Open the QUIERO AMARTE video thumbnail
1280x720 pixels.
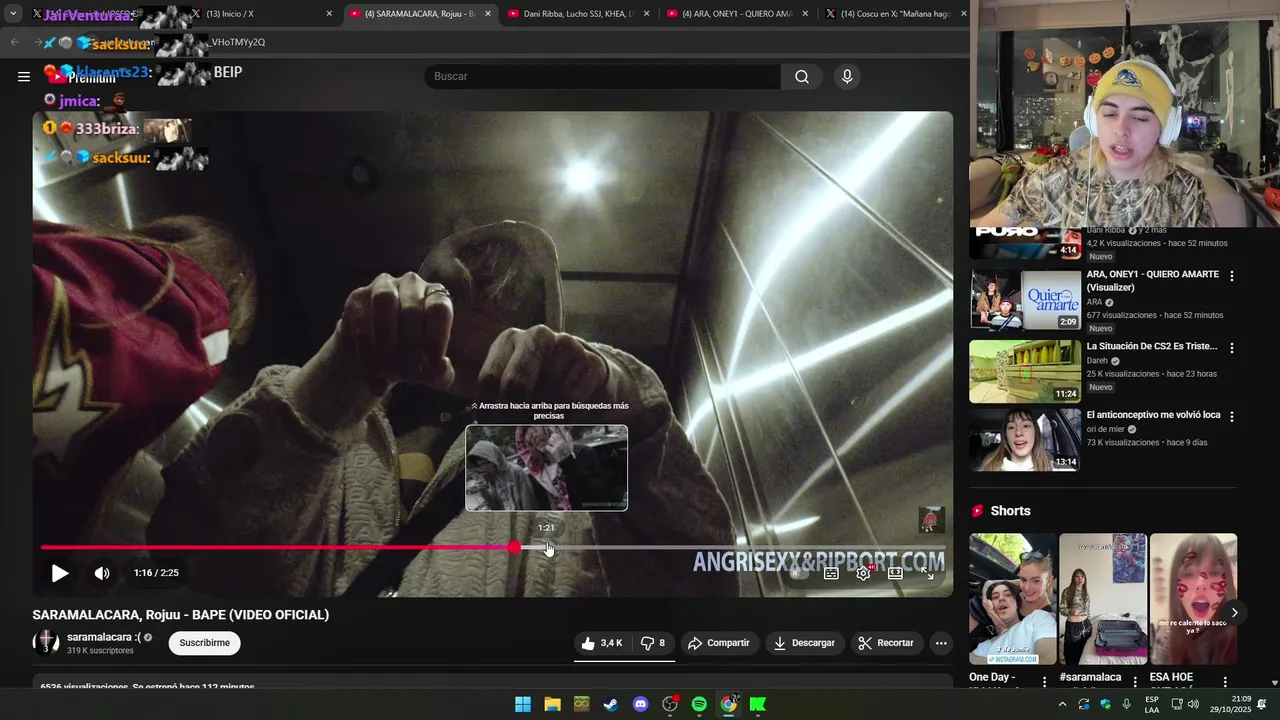pyautogui.click(x=1025, y=299)
